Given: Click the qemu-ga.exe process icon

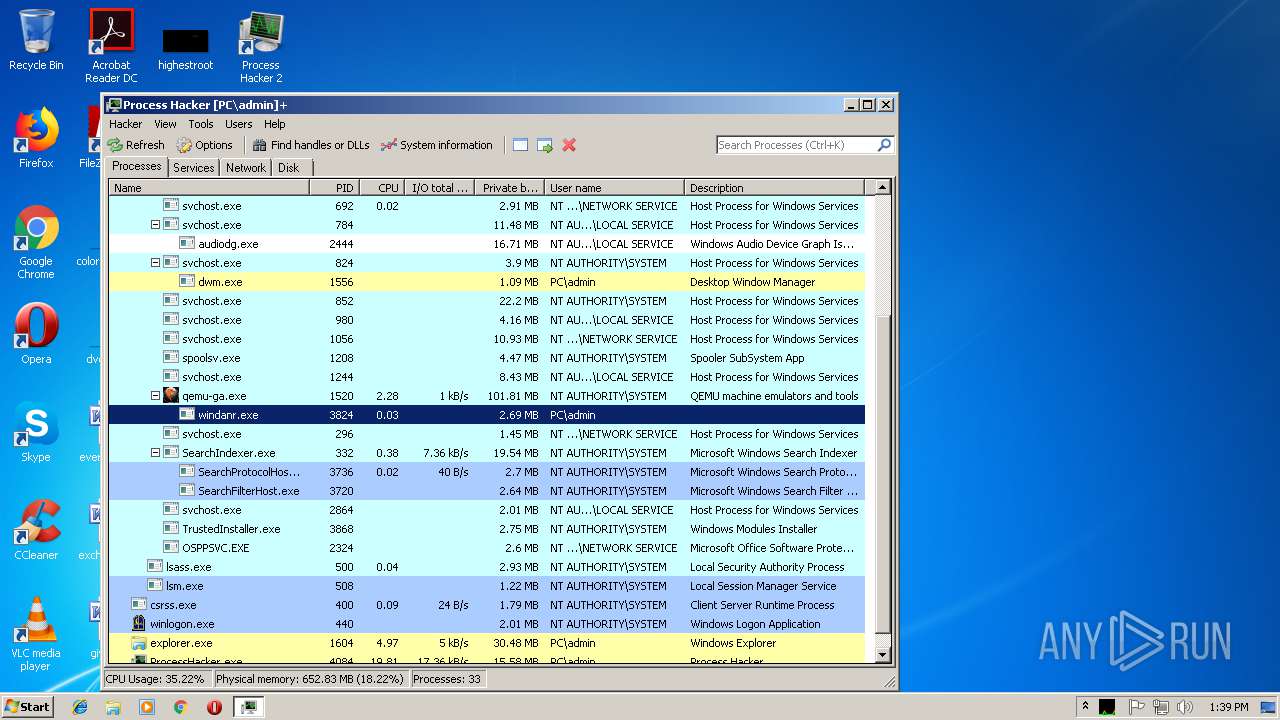Looking at the screenshot, I should click(x=171, y=396).
